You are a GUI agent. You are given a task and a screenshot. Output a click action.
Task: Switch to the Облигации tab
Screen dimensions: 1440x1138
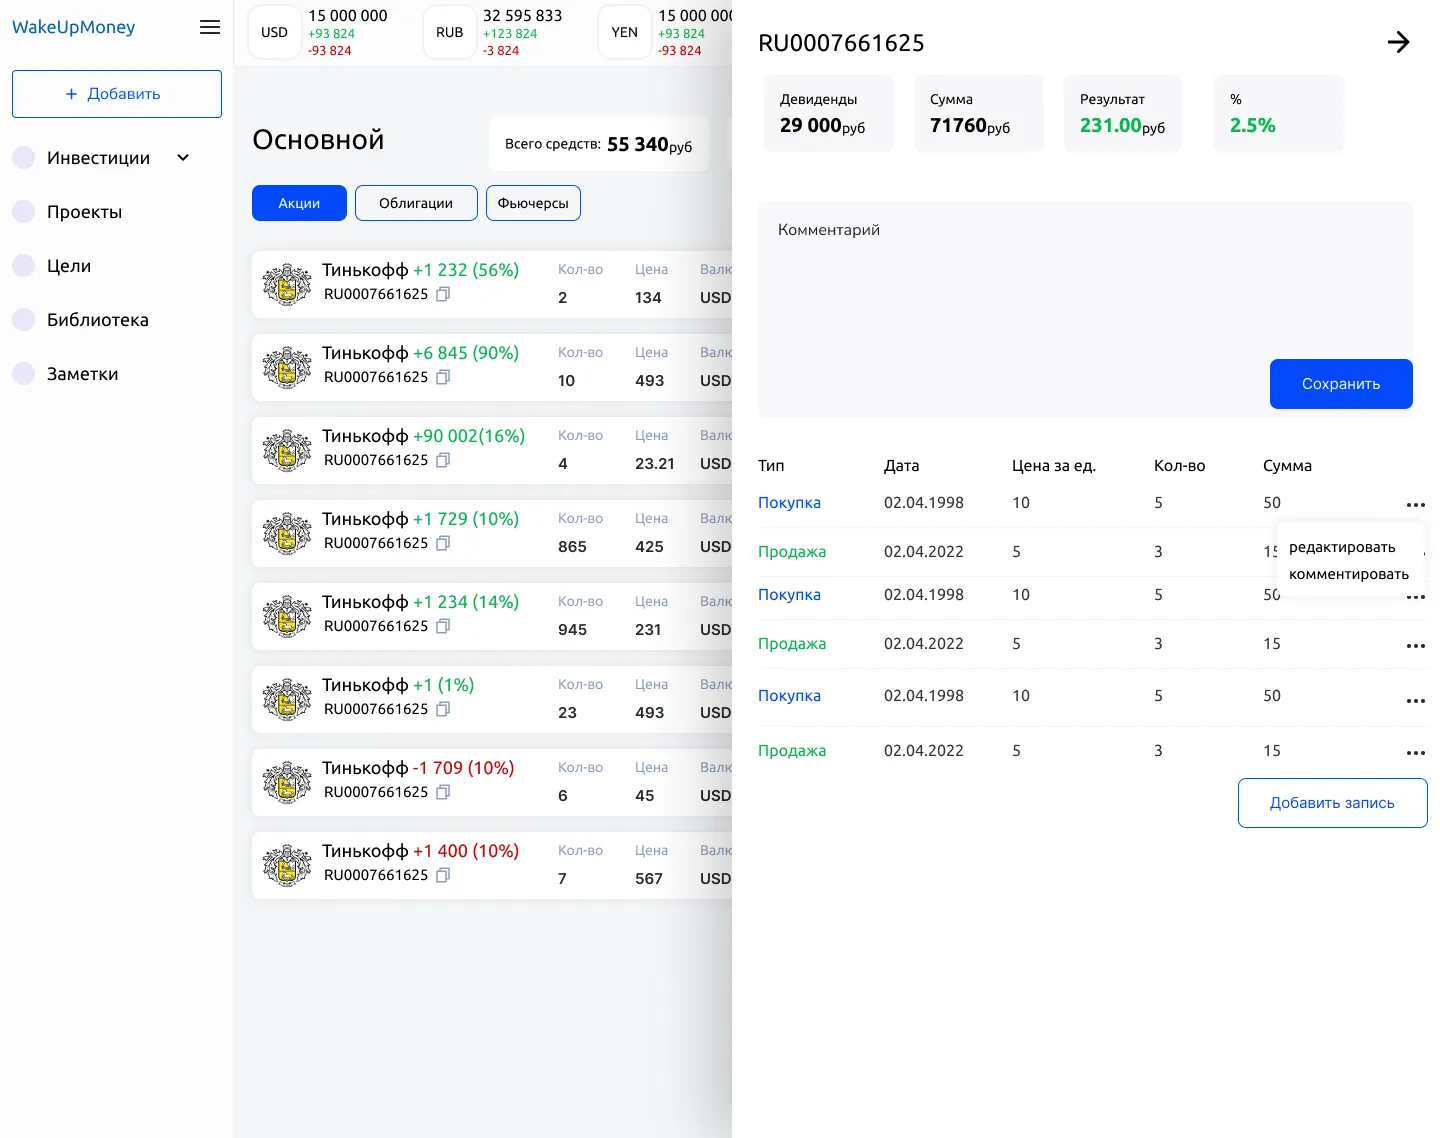coord(416,203)
